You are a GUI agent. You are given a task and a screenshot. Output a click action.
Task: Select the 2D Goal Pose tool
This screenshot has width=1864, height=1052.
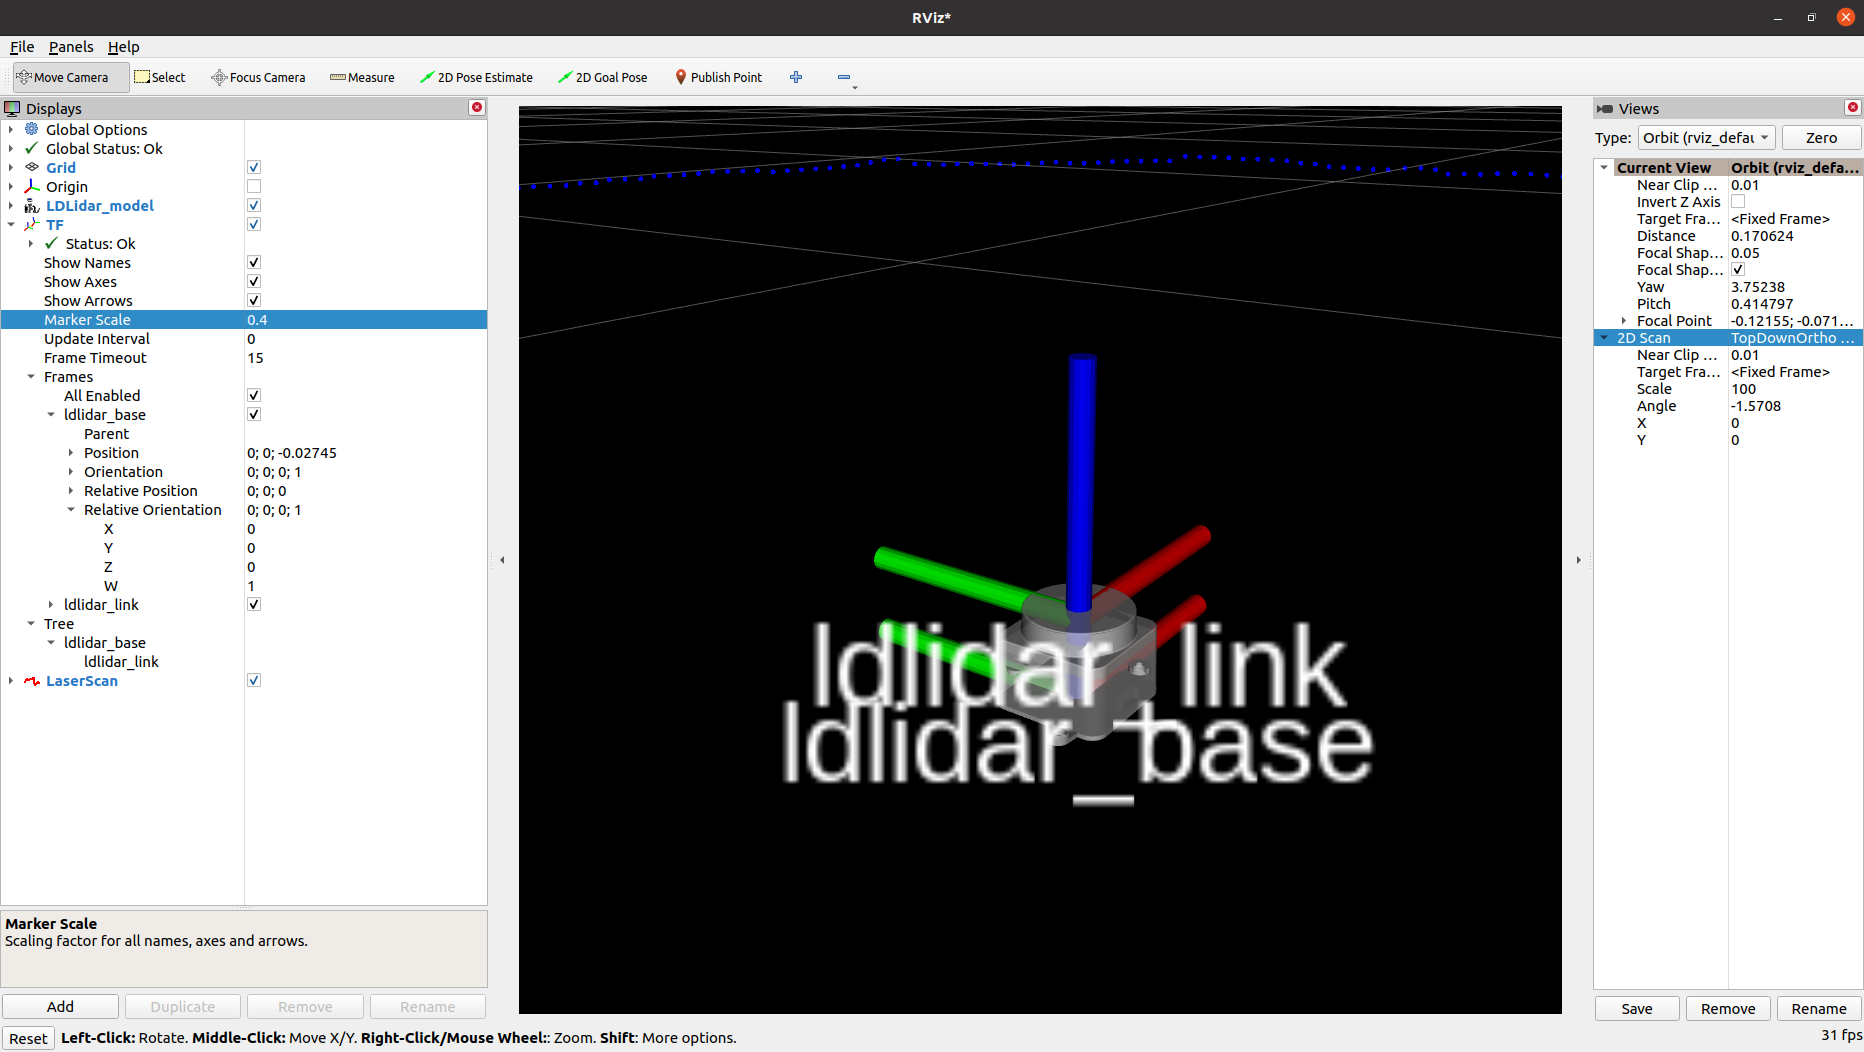[603, 77]
